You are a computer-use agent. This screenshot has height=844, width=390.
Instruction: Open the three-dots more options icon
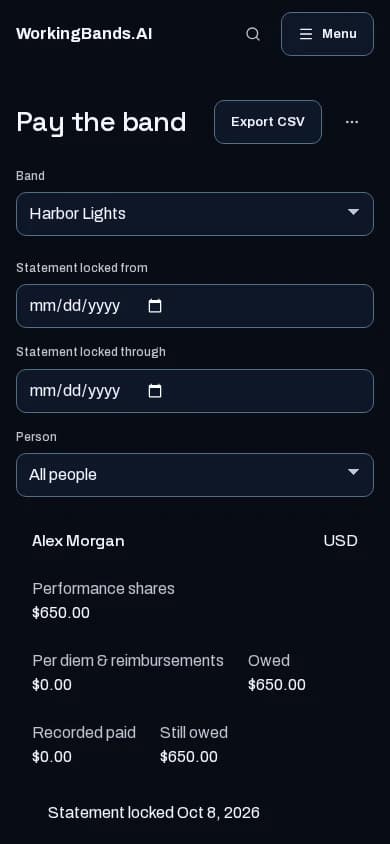[x=352, y=122]
